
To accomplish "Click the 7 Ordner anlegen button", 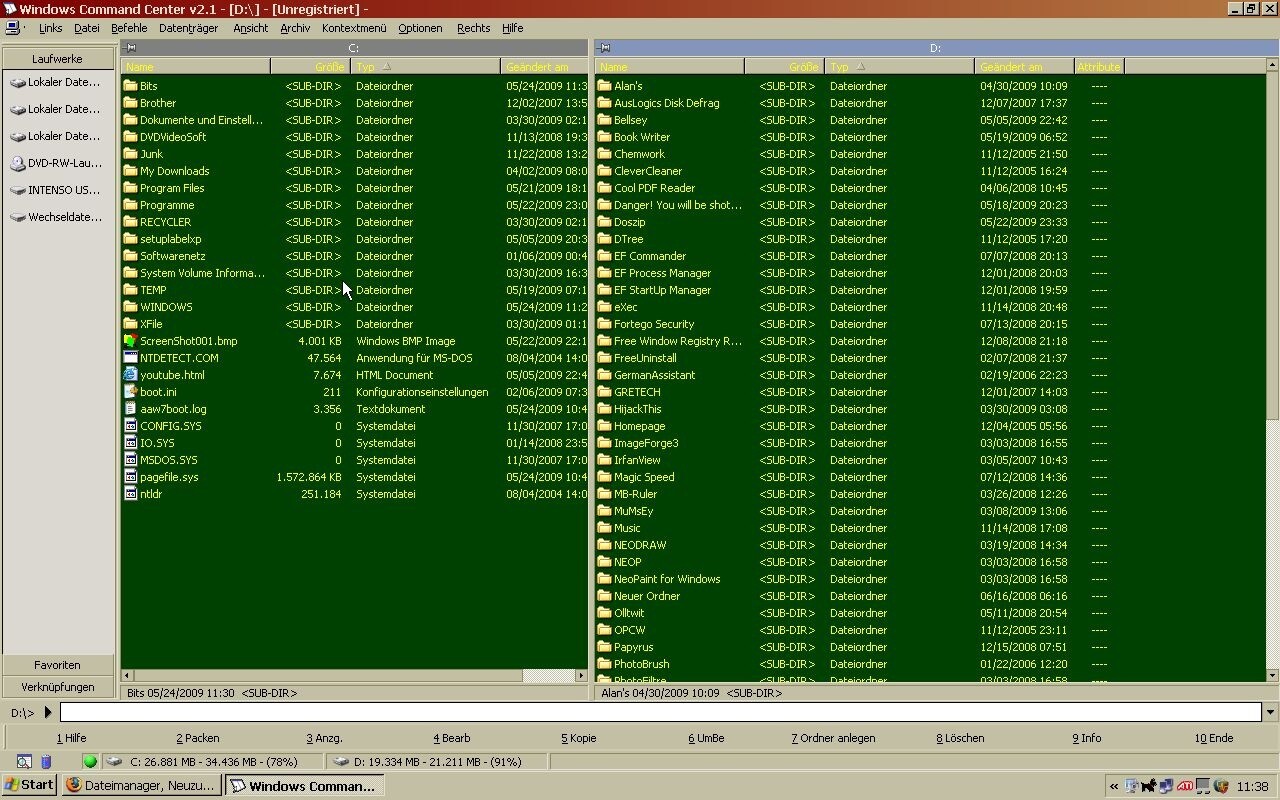I will [834, 738].
